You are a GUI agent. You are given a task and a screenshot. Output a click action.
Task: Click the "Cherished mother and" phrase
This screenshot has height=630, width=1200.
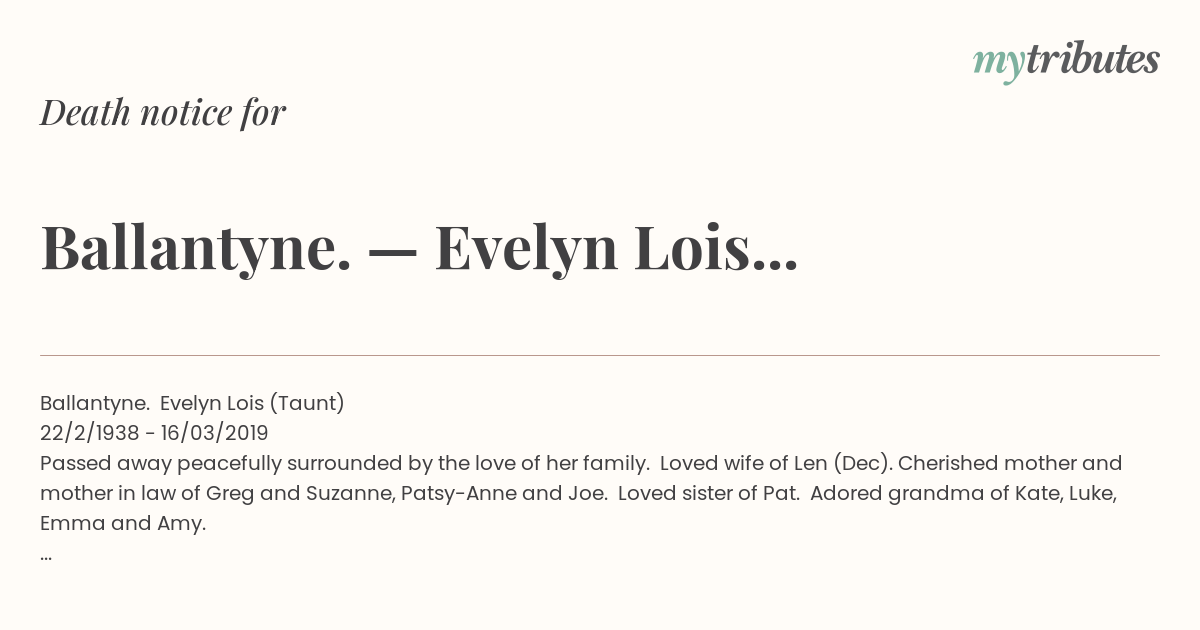(1010, 463)
